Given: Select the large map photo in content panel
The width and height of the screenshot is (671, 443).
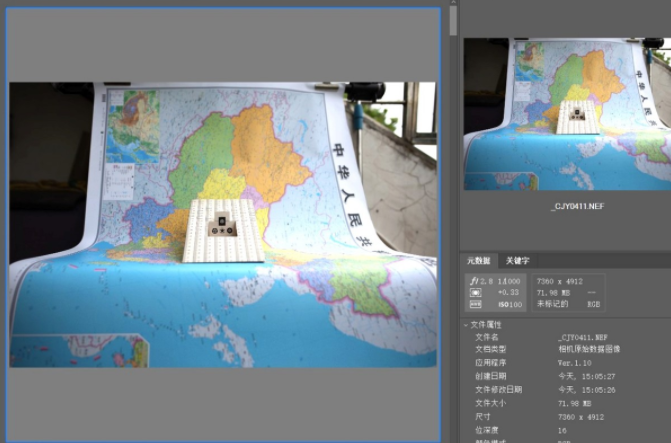Looking at the screenshot, I should (223, 224).
